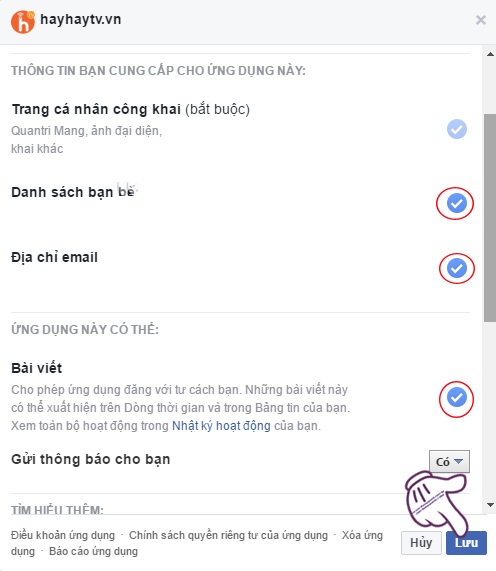
Task: Click the hayhaytv.vn orange app logo
Action: [23, 22]
